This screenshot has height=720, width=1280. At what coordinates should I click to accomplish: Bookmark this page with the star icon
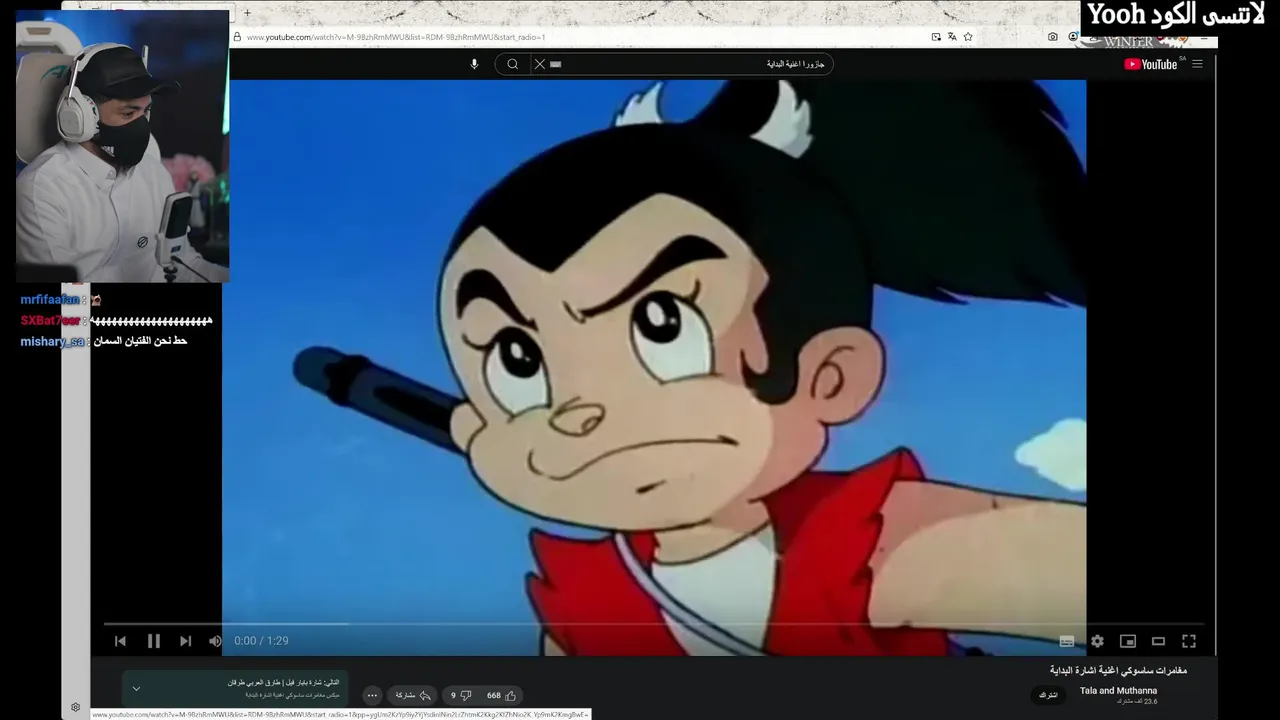coord(968,37)
